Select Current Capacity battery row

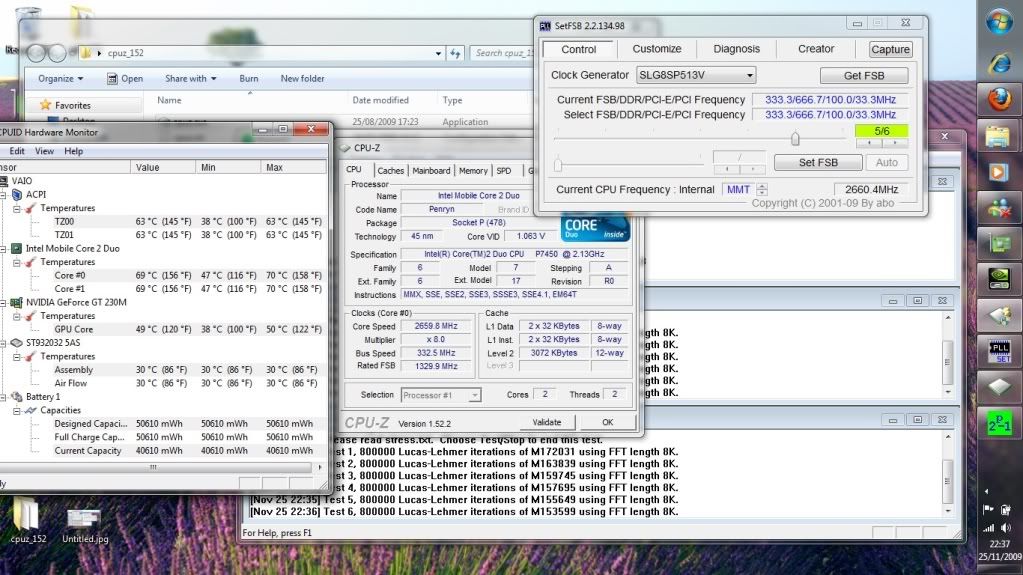tap(163, 451)
